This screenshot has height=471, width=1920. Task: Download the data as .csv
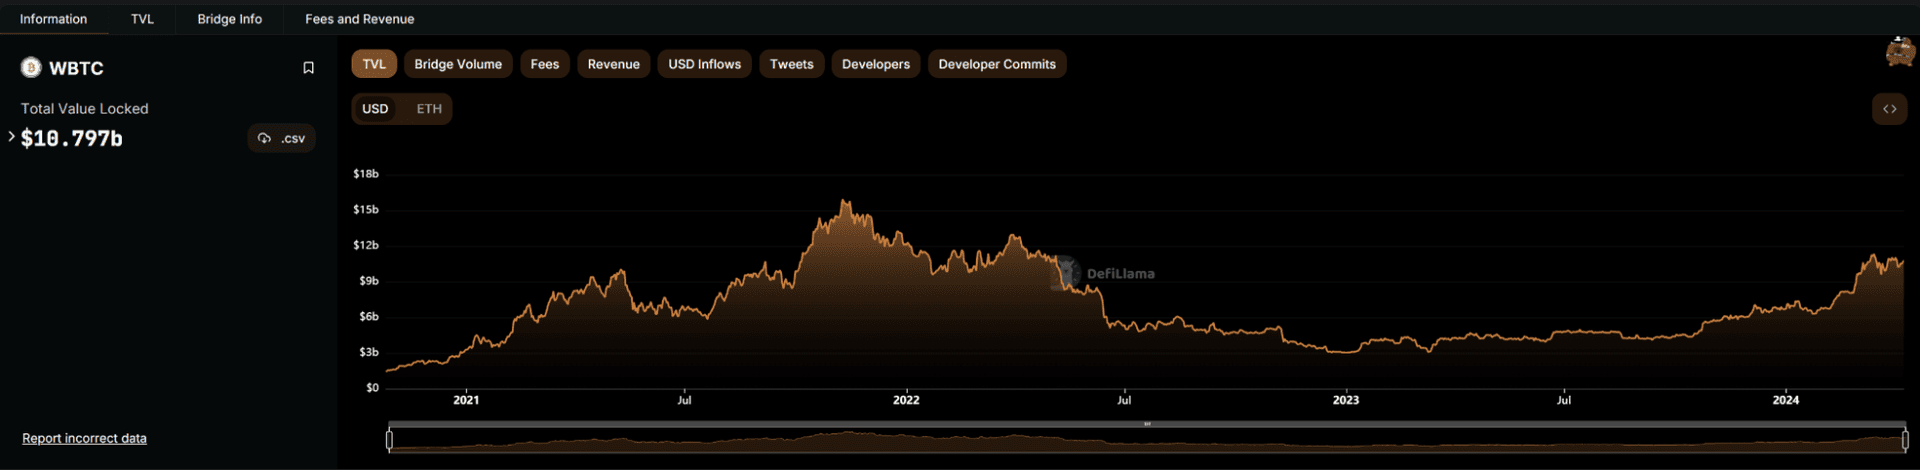281,138
